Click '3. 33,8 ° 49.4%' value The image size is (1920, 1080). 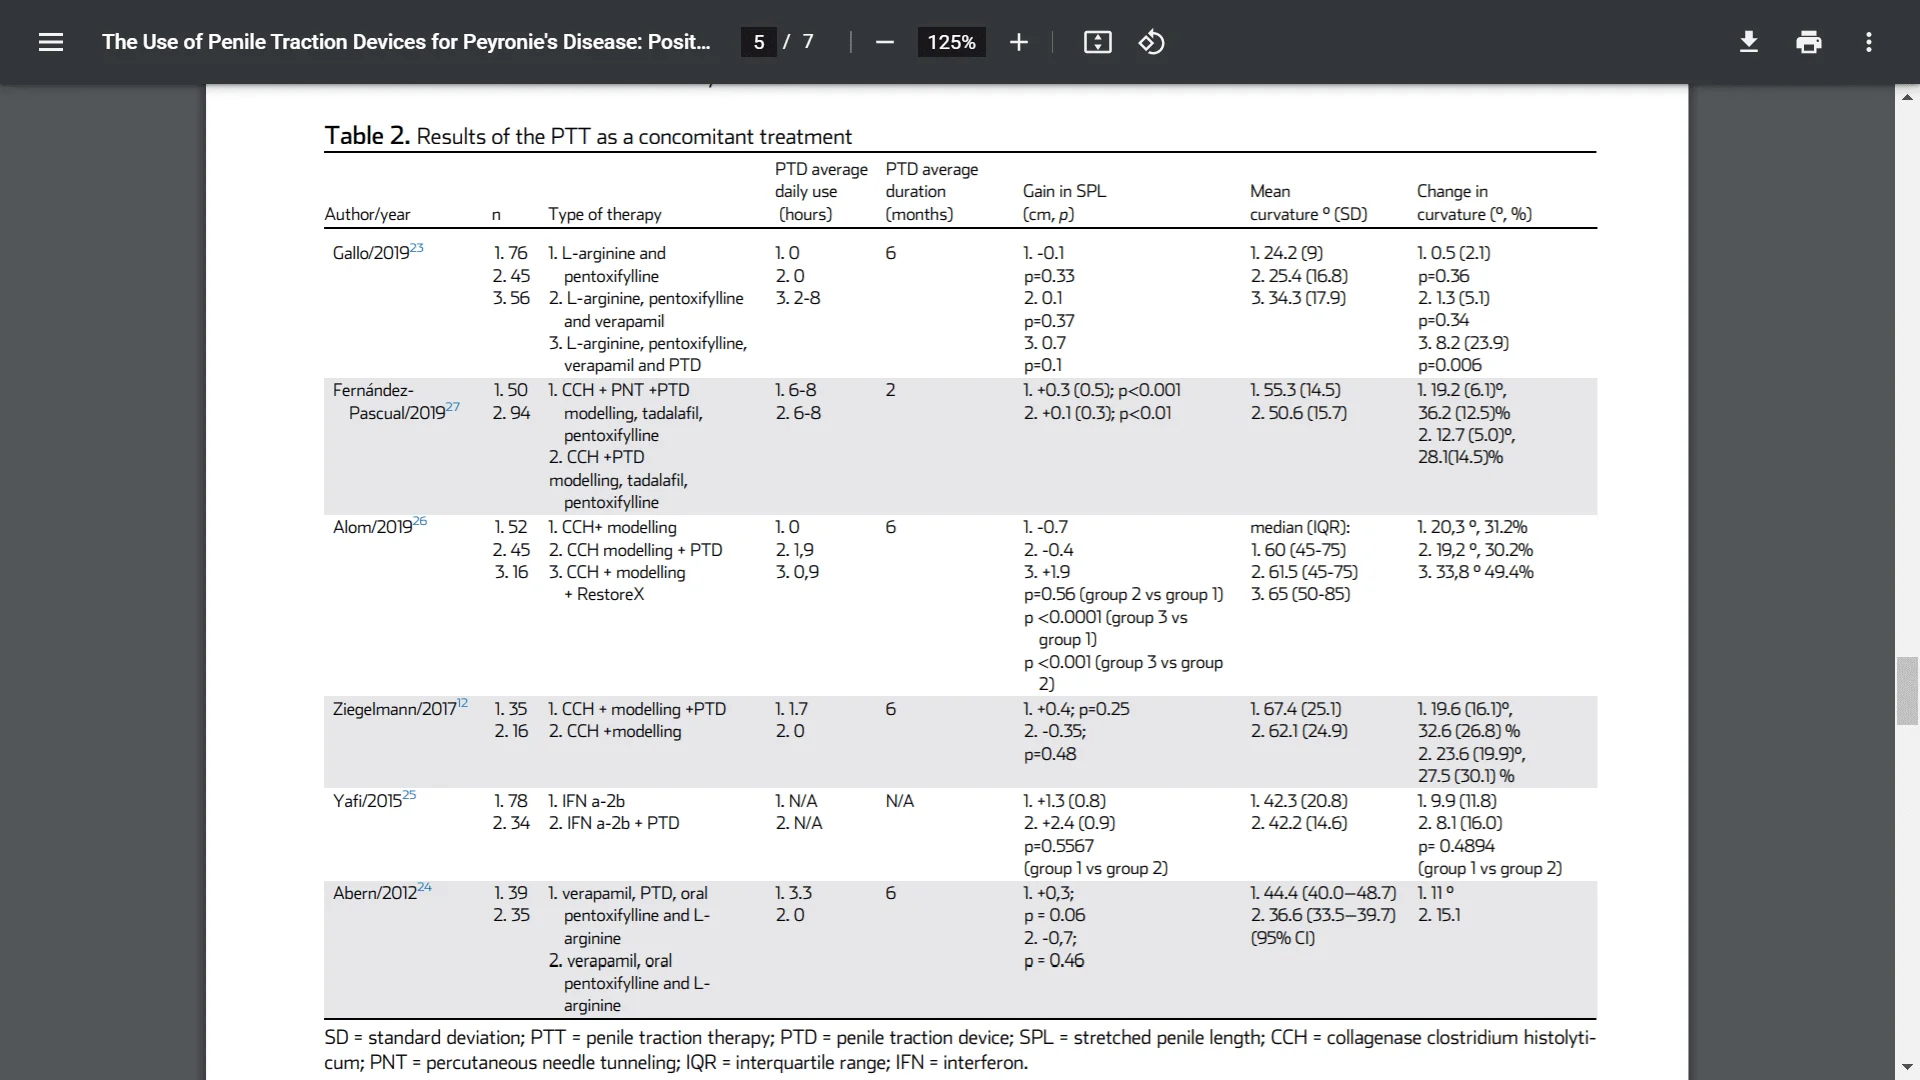(1476, 572)
